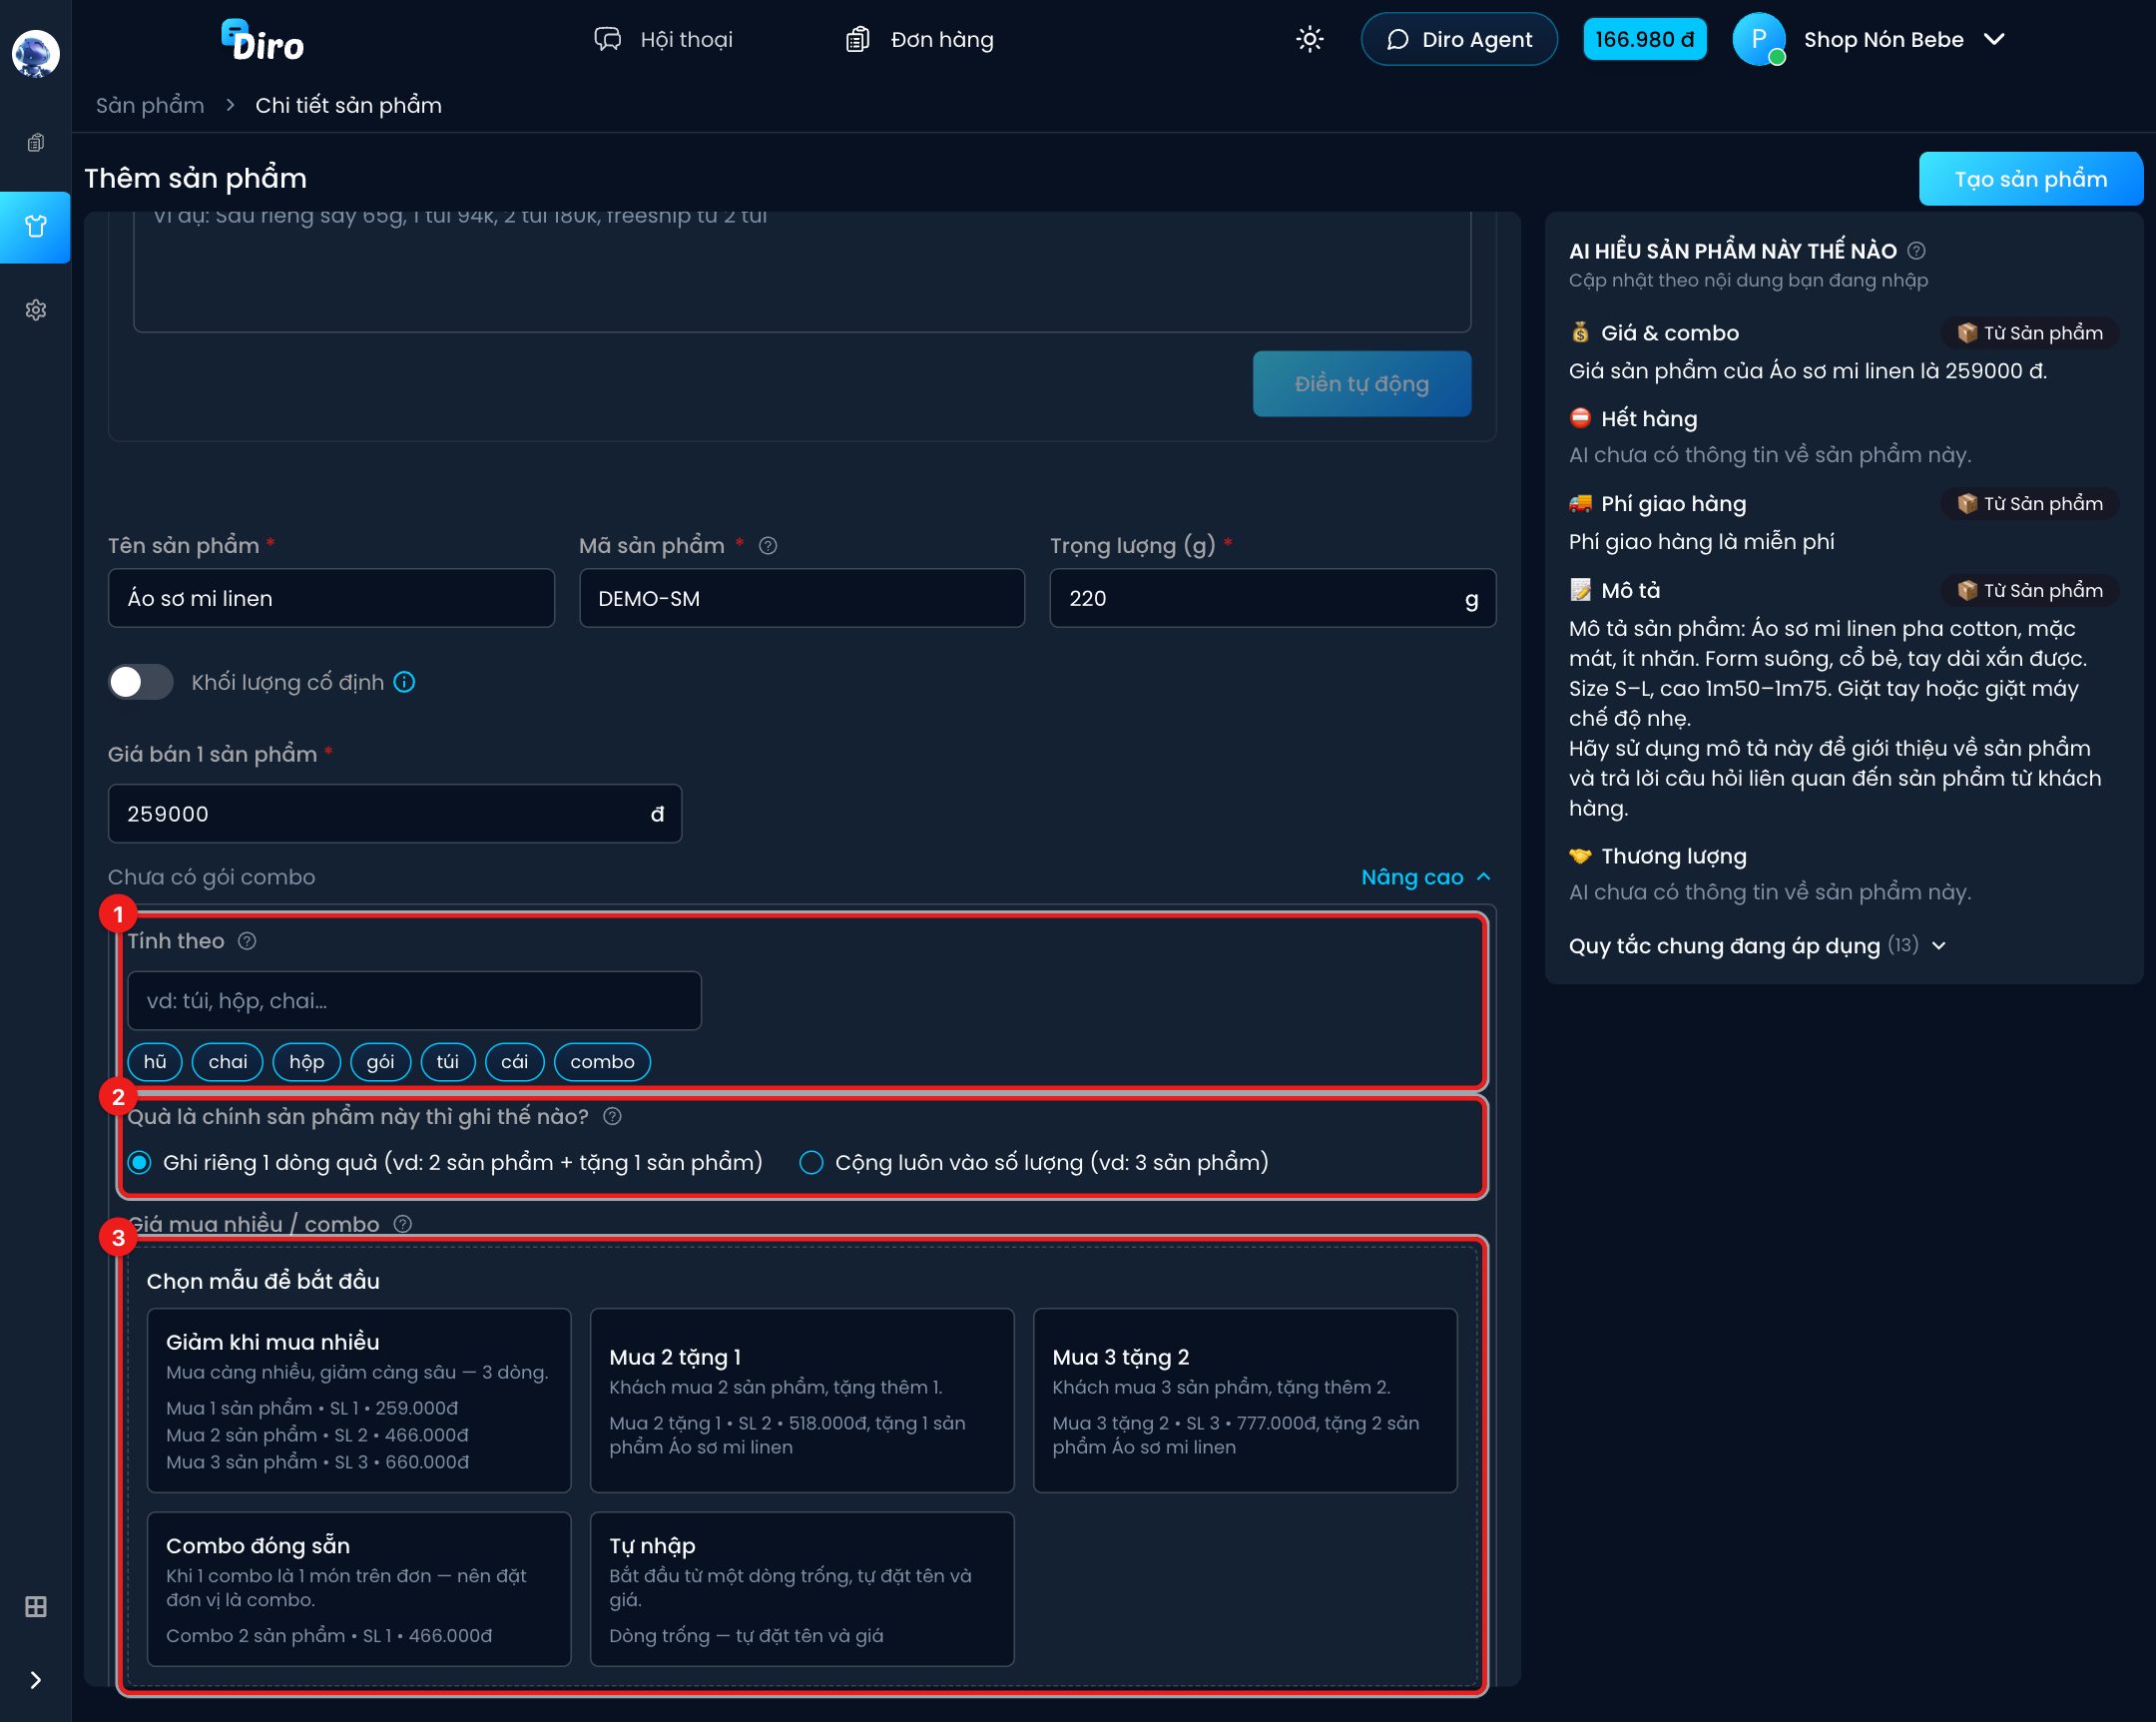Image resolution: width=2156 pixels, height=1722 pixels.
Task: Open settings gear in sidebar
Action: point(36,310)
